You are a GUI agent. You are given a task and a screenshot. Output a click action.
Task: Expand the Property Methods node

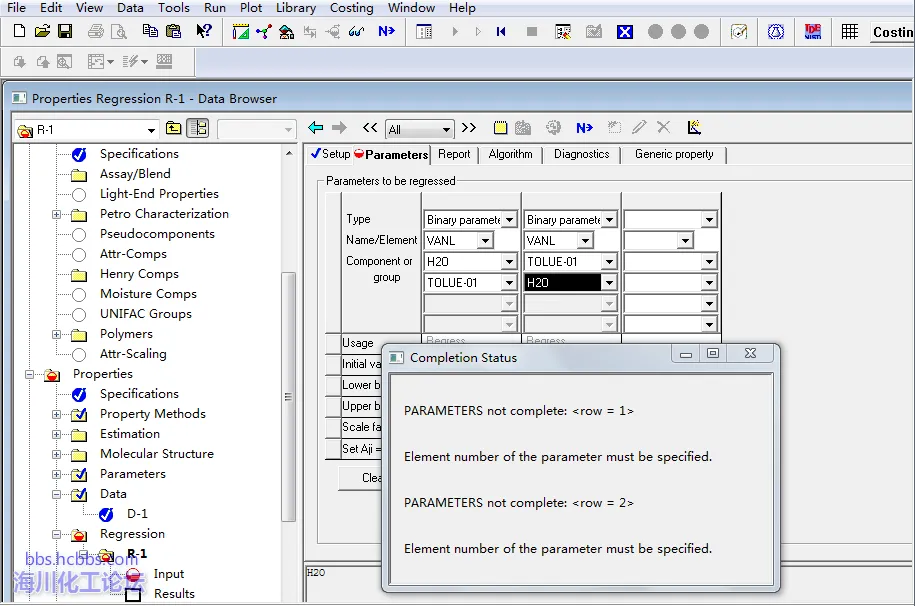[x=56, y=415]
